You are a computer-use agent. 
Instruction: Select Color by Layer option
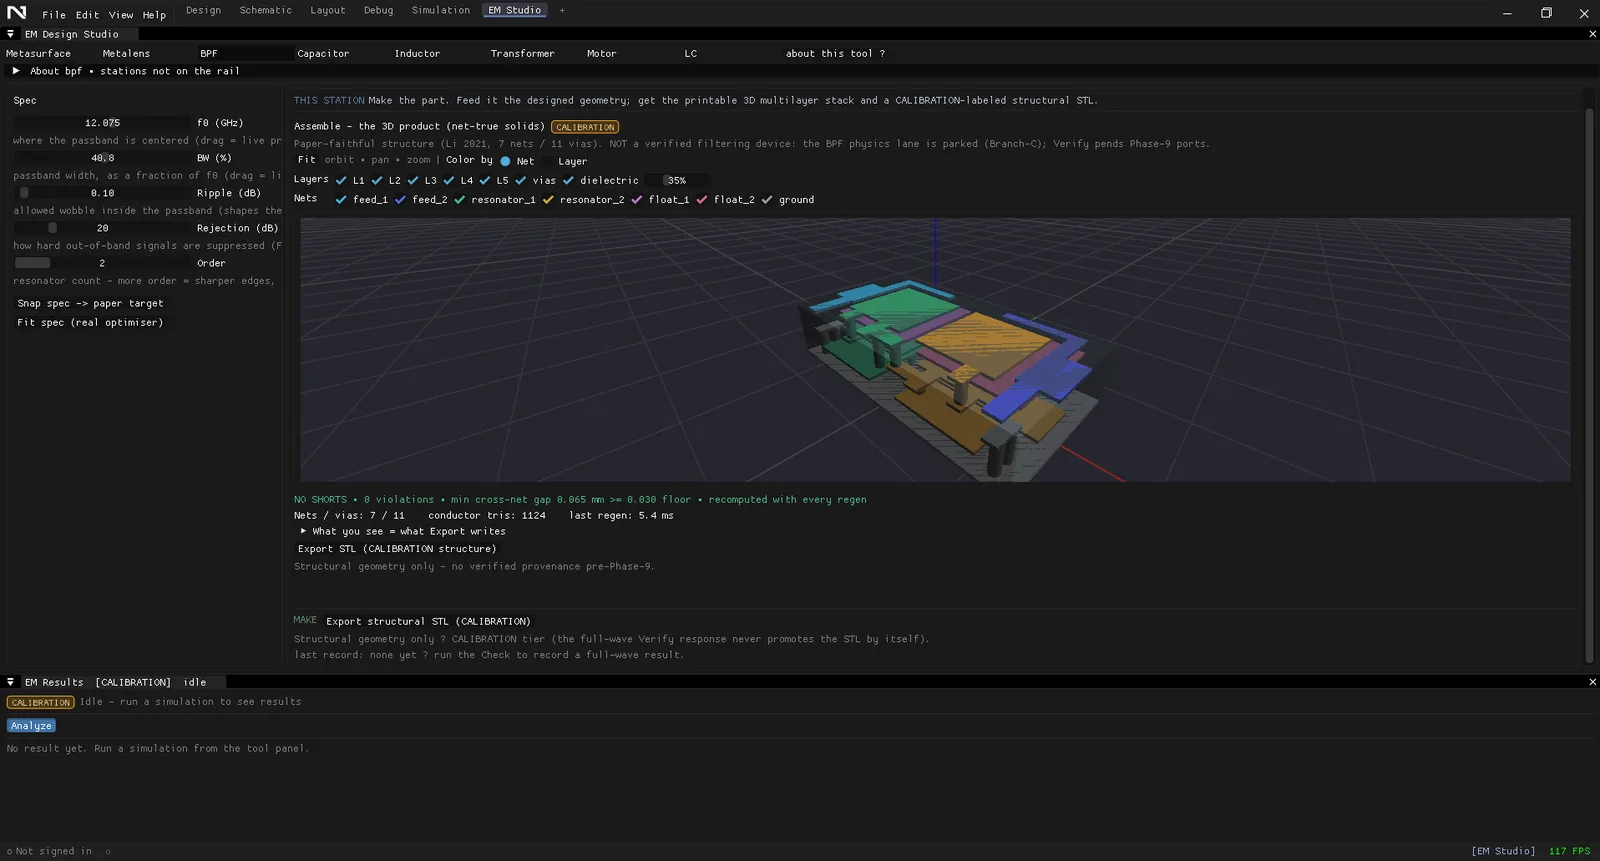[x=572, y=161]
